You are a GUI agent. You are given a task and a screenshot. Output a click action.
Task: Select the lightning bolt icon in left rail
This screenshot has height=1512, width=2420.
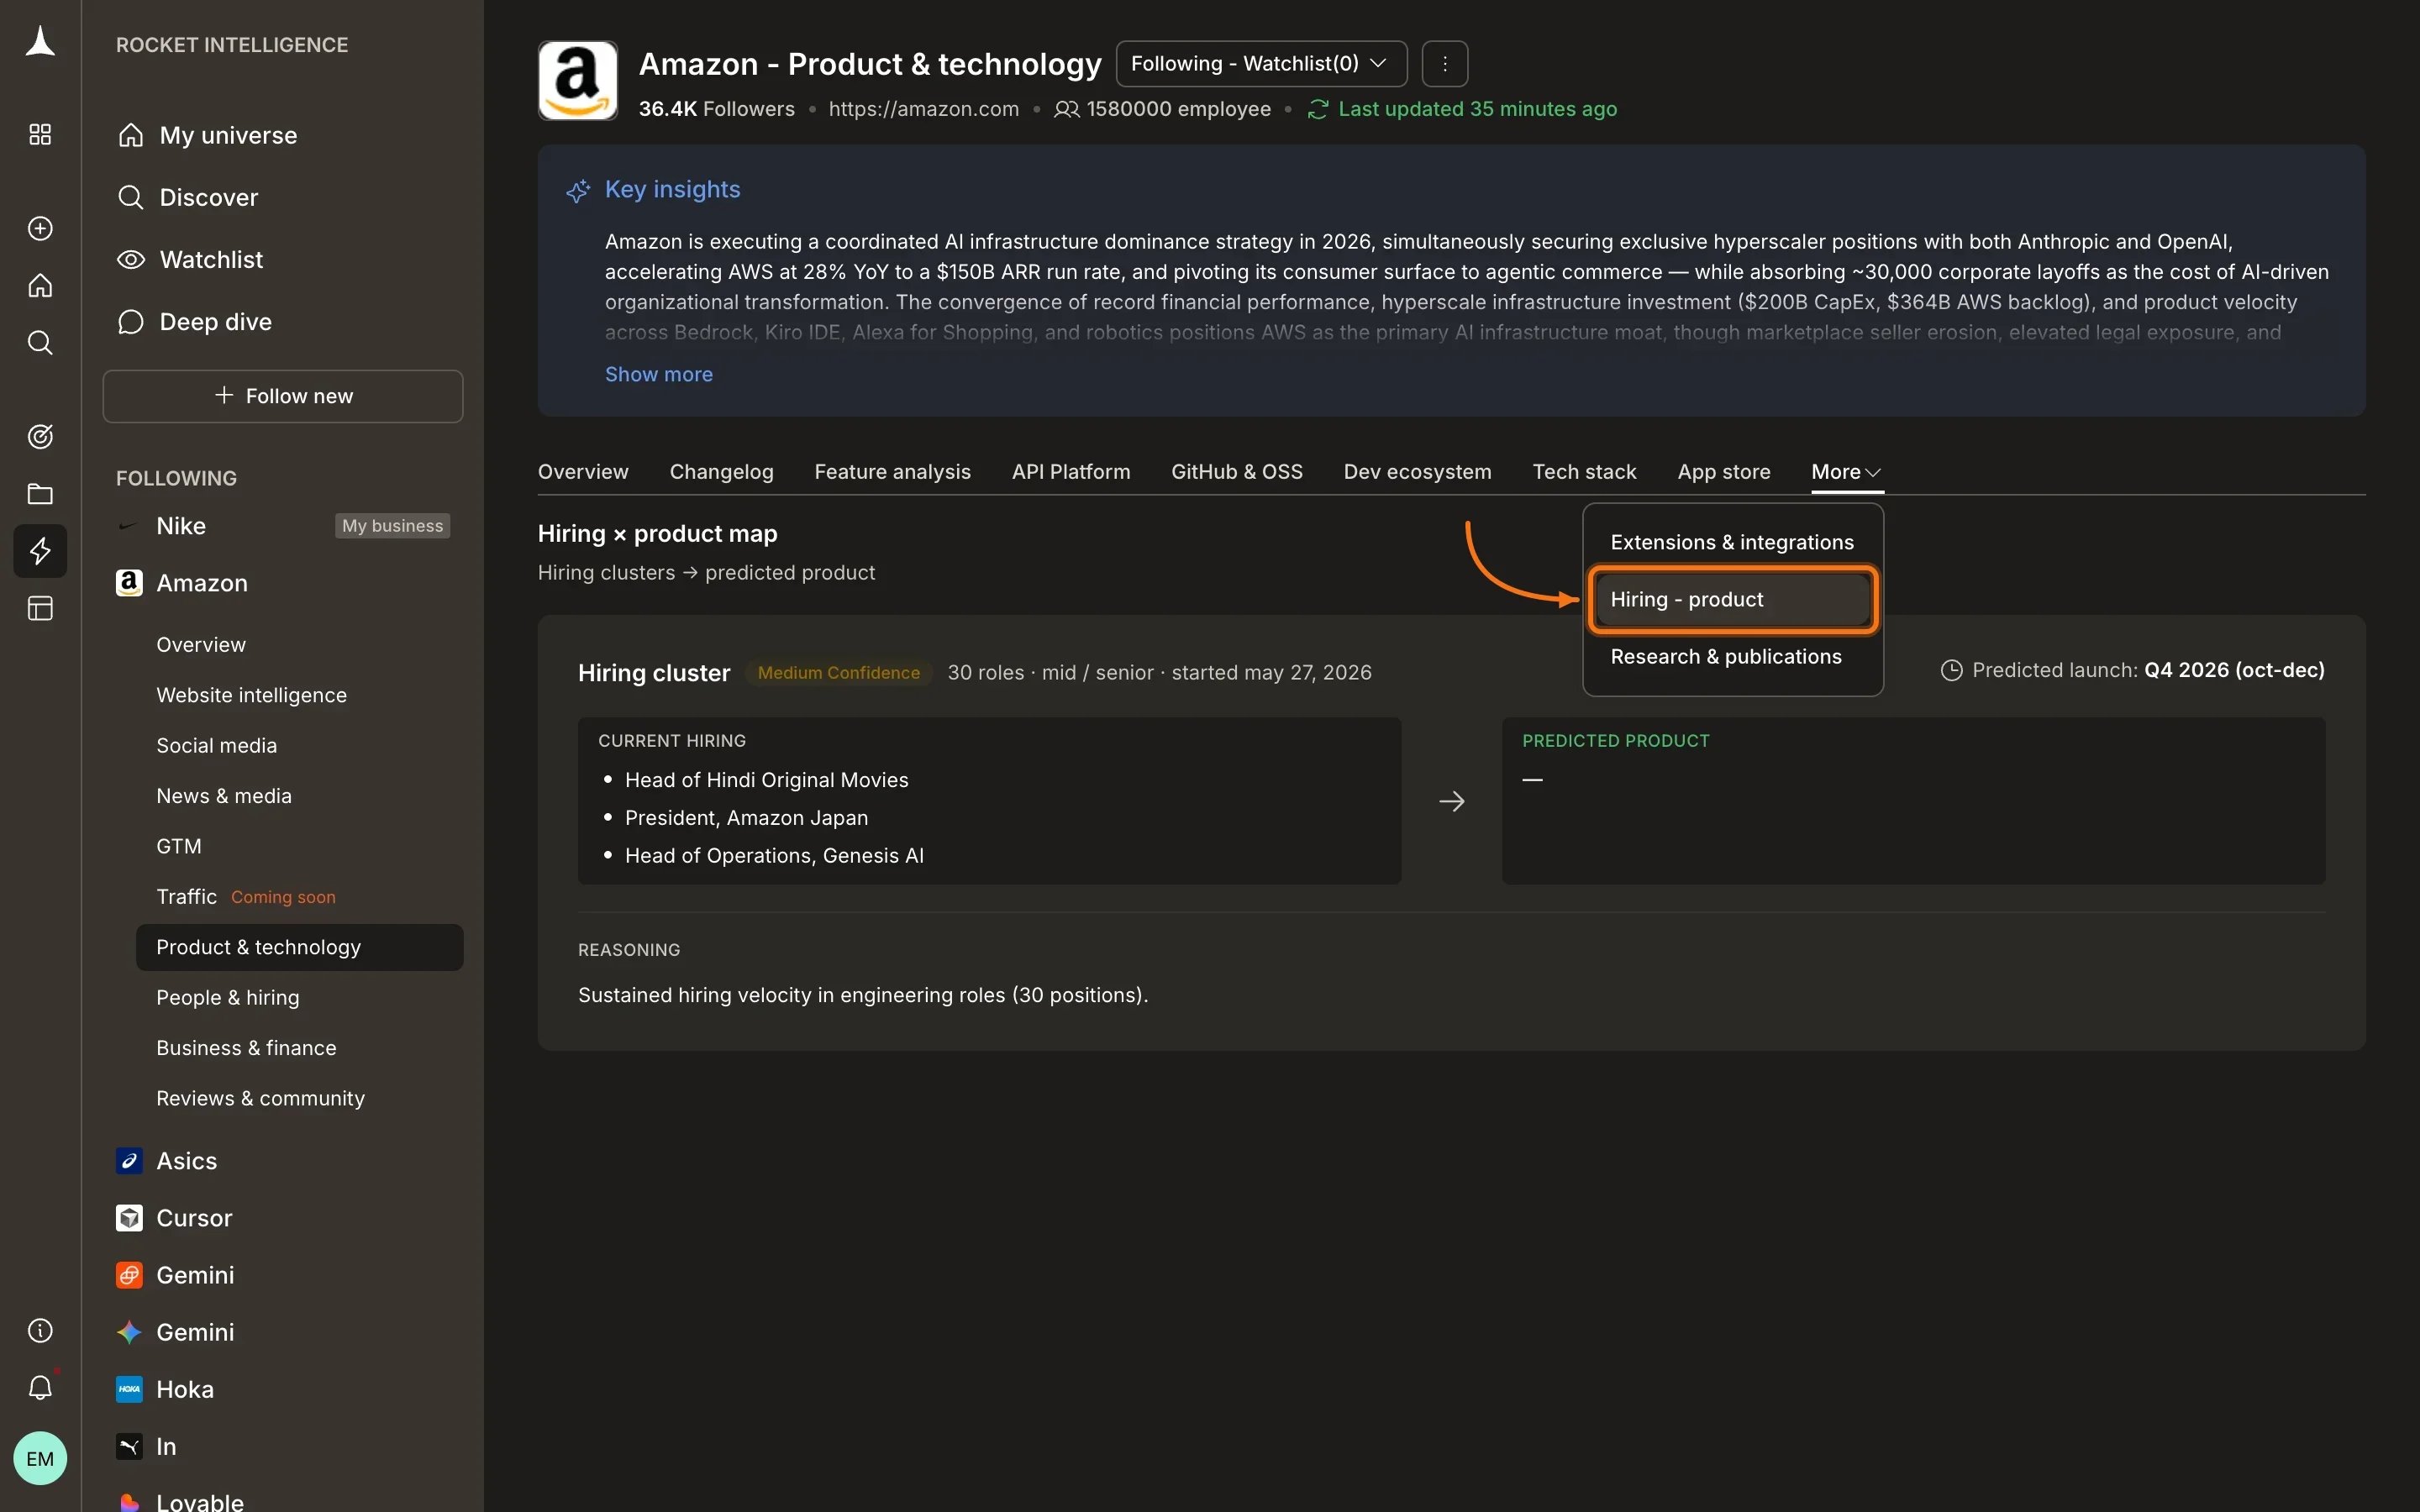tap(40, 551)
